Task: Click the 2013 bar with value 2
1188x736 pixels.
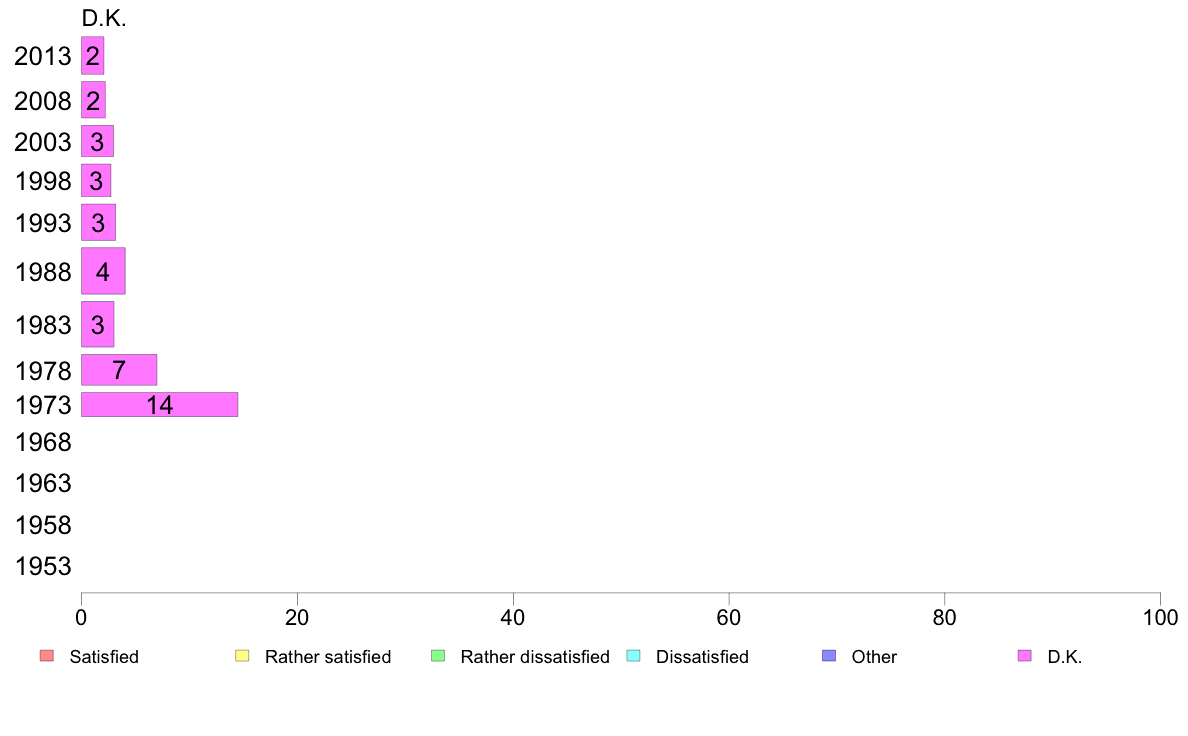Action: (92, 55)
